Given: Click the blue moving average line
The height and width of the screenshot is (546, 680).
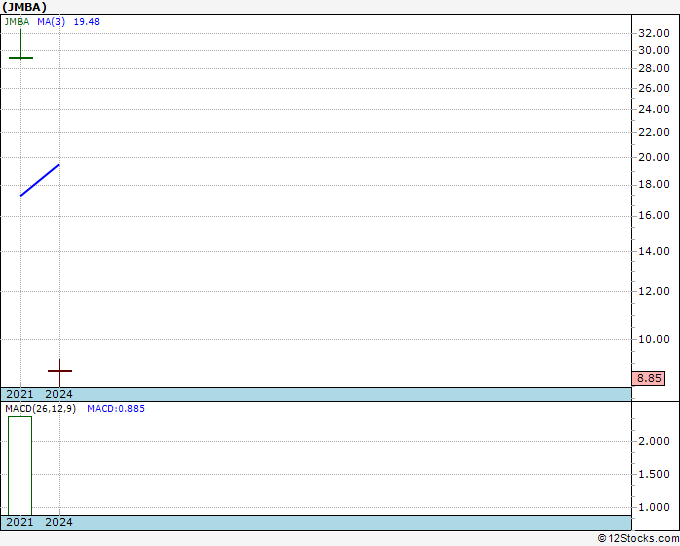Looking at the screenshot, I should 40,180.
